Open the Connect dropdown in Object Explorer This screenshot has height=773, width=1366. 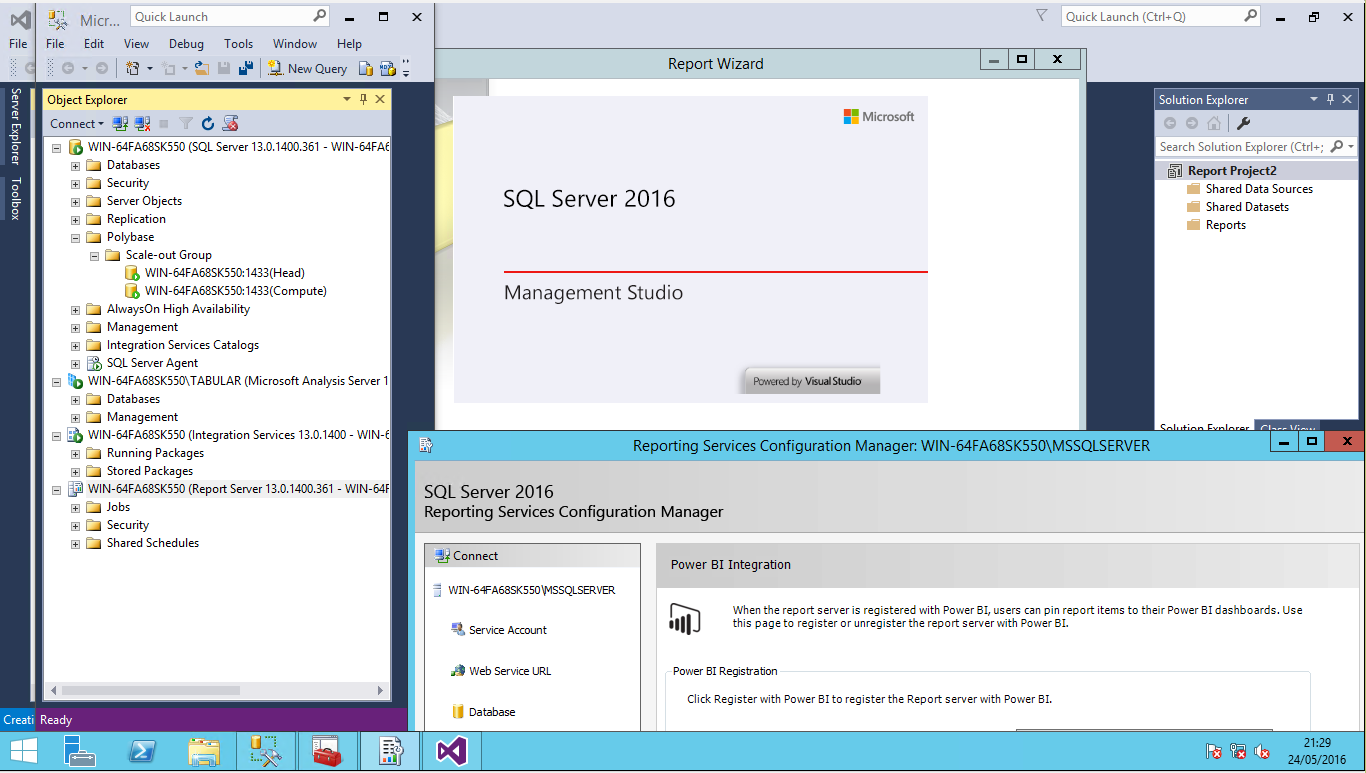coord(77,123)
